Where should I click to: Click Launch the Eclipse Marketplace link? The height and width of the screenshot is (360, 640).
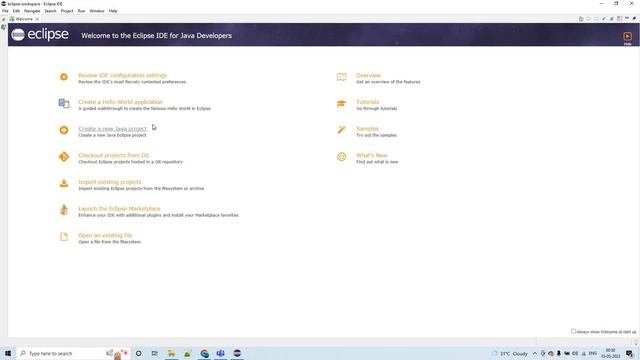[x=119, y=209]
